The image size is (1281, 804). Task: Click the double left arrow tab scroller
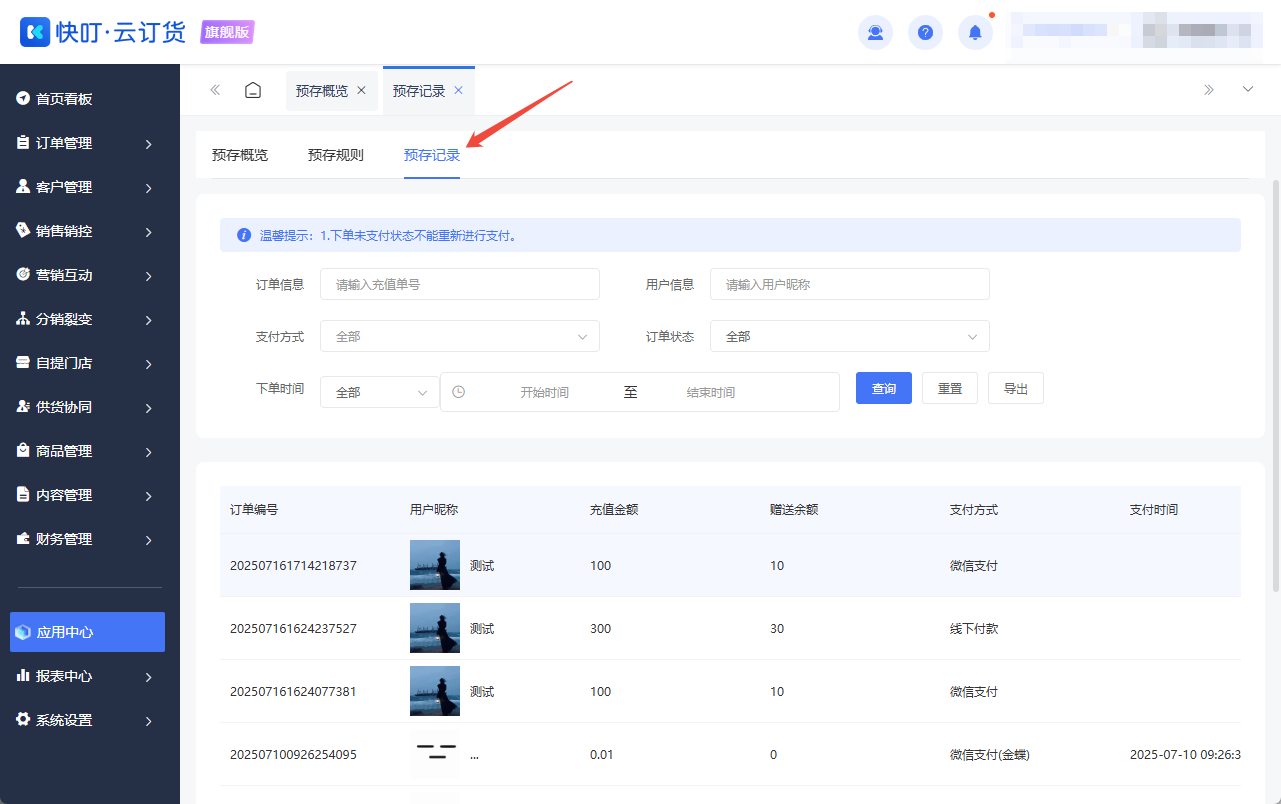click(x=215, y=90)
